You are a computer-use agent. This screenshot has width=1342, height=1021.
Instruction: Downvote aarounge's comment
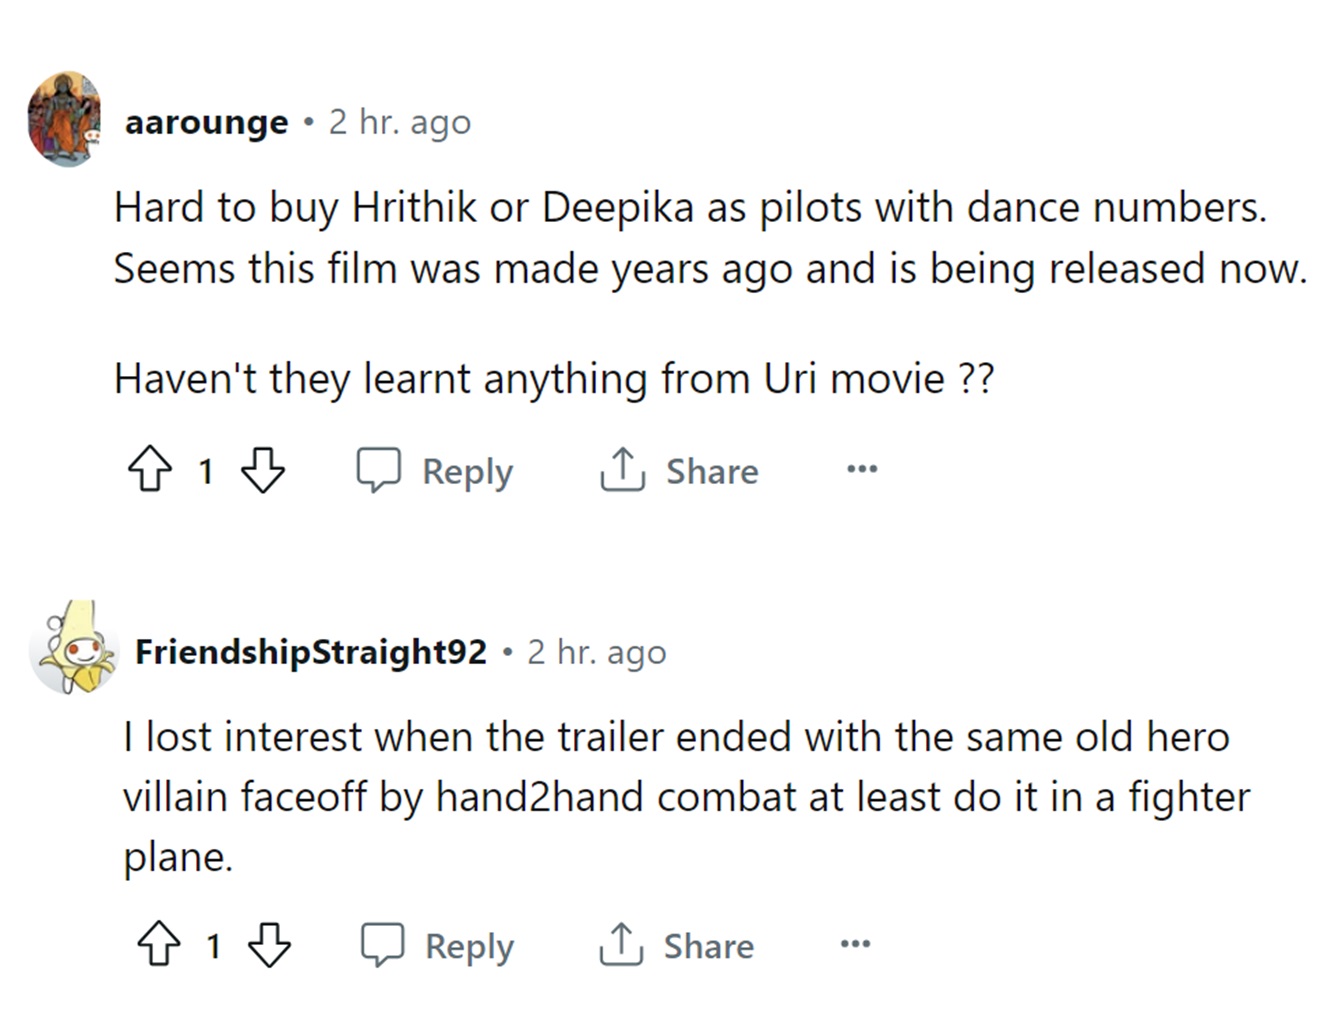(x=263, y=469)
